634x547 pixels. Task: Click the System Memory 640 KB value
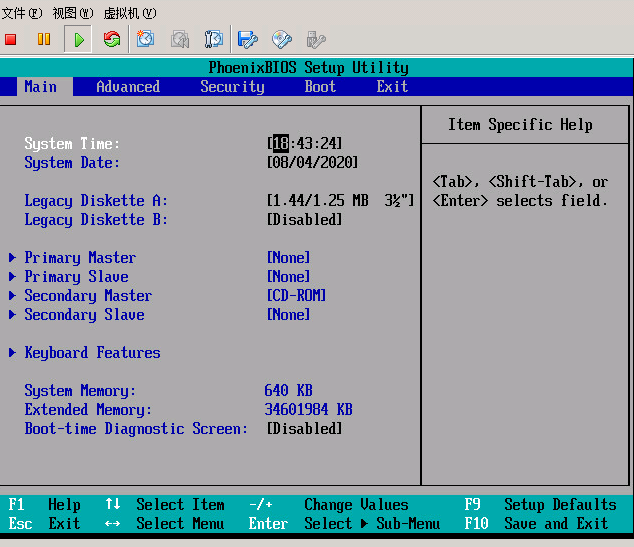point(288,391)
